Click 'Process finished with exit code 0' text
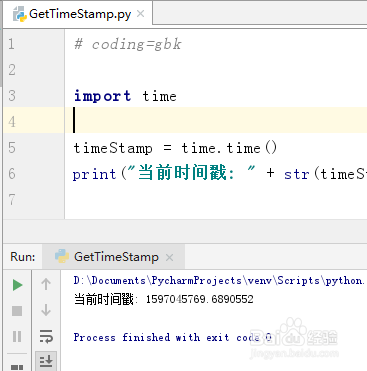 click(x=173, y=337)
